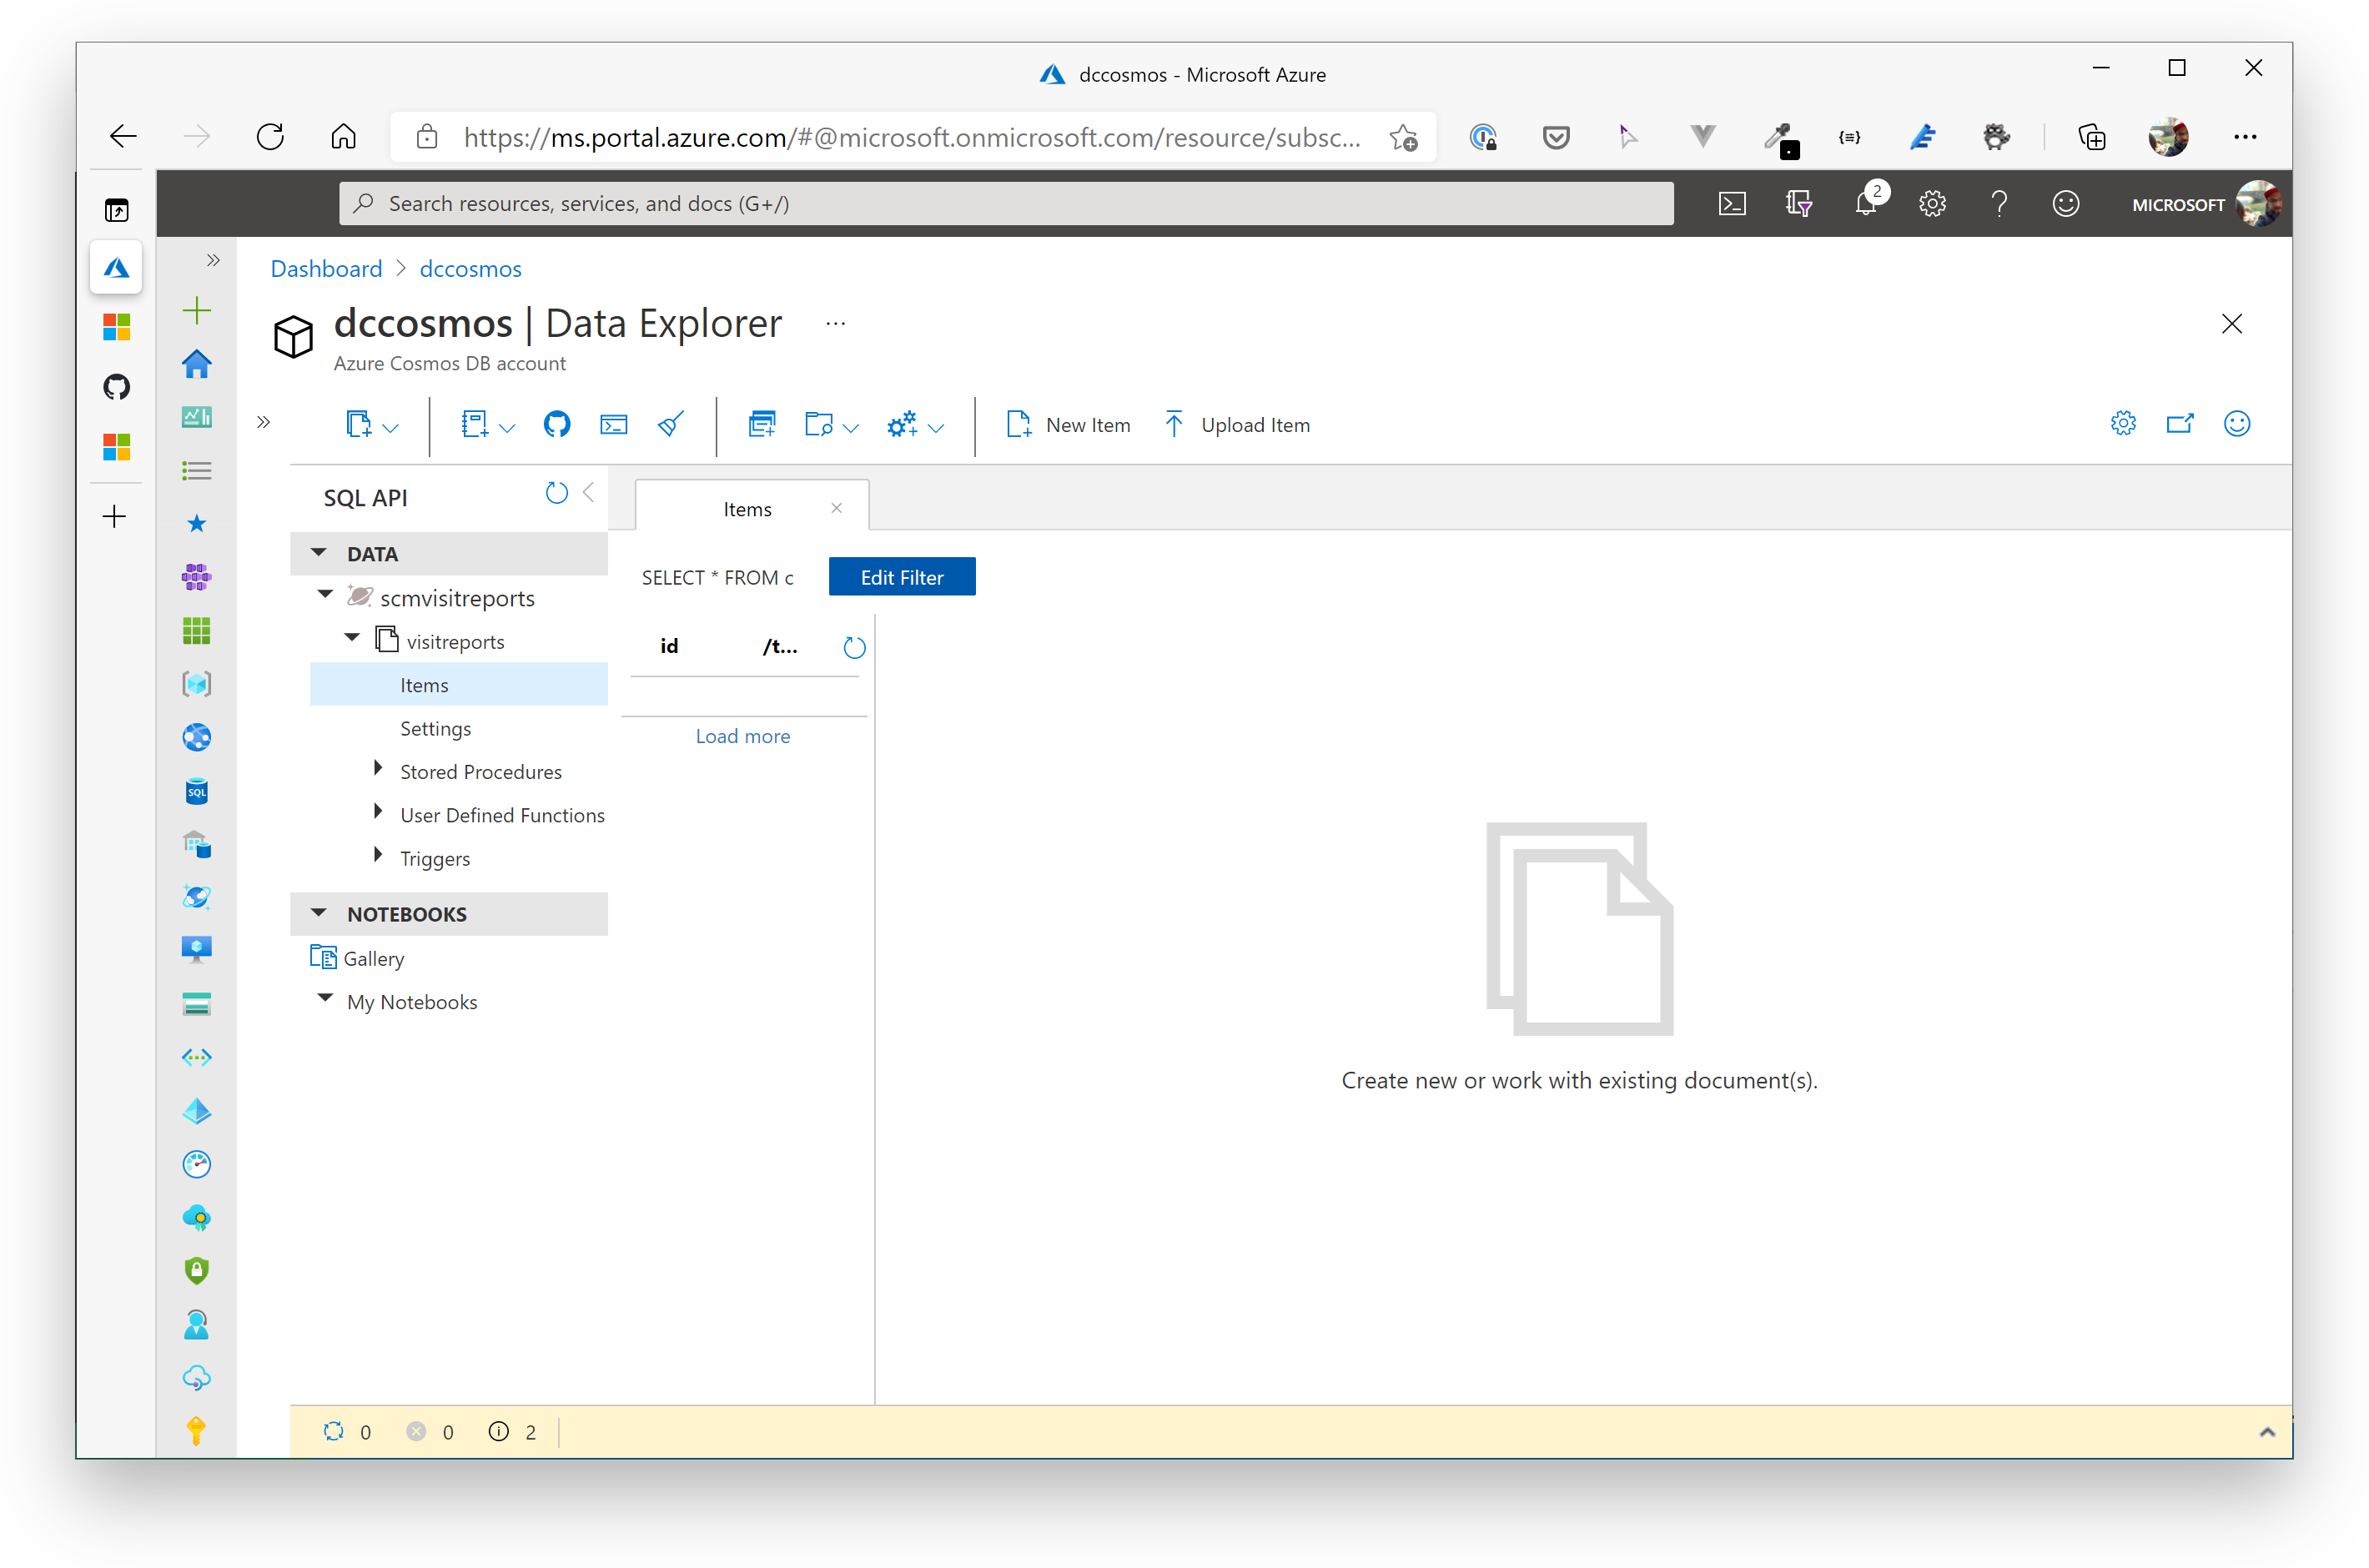This screenshot has width=2369, height=1568.
Task: Click the feedback smiley icon near settings
Action: (2237, 424)
